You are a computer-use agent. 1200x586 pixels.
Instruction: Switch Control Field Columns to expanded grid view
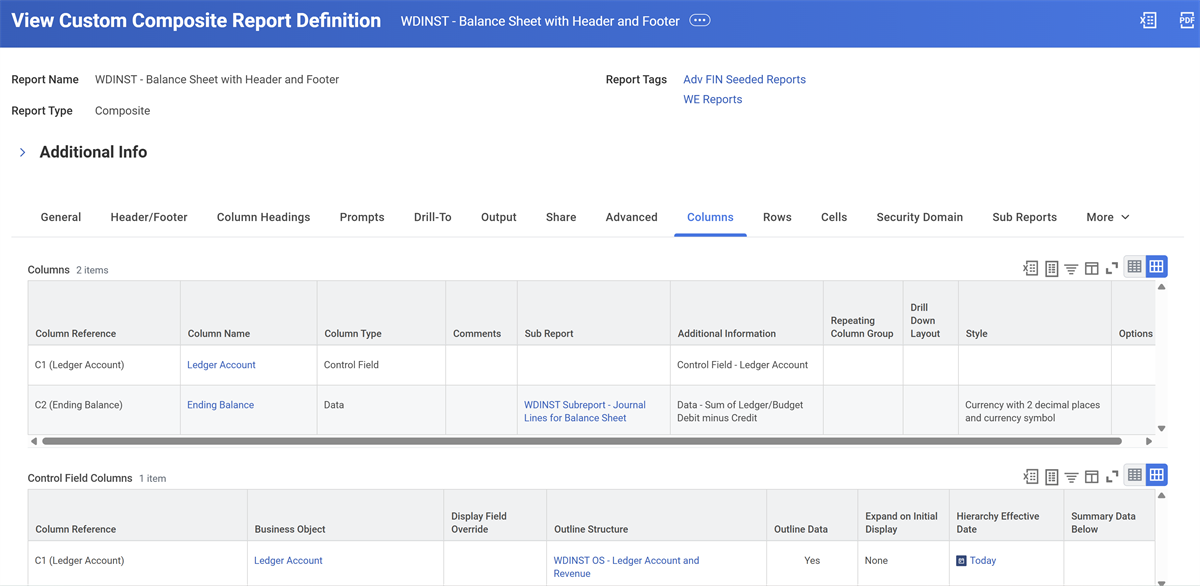click(x=1156, y=476)
